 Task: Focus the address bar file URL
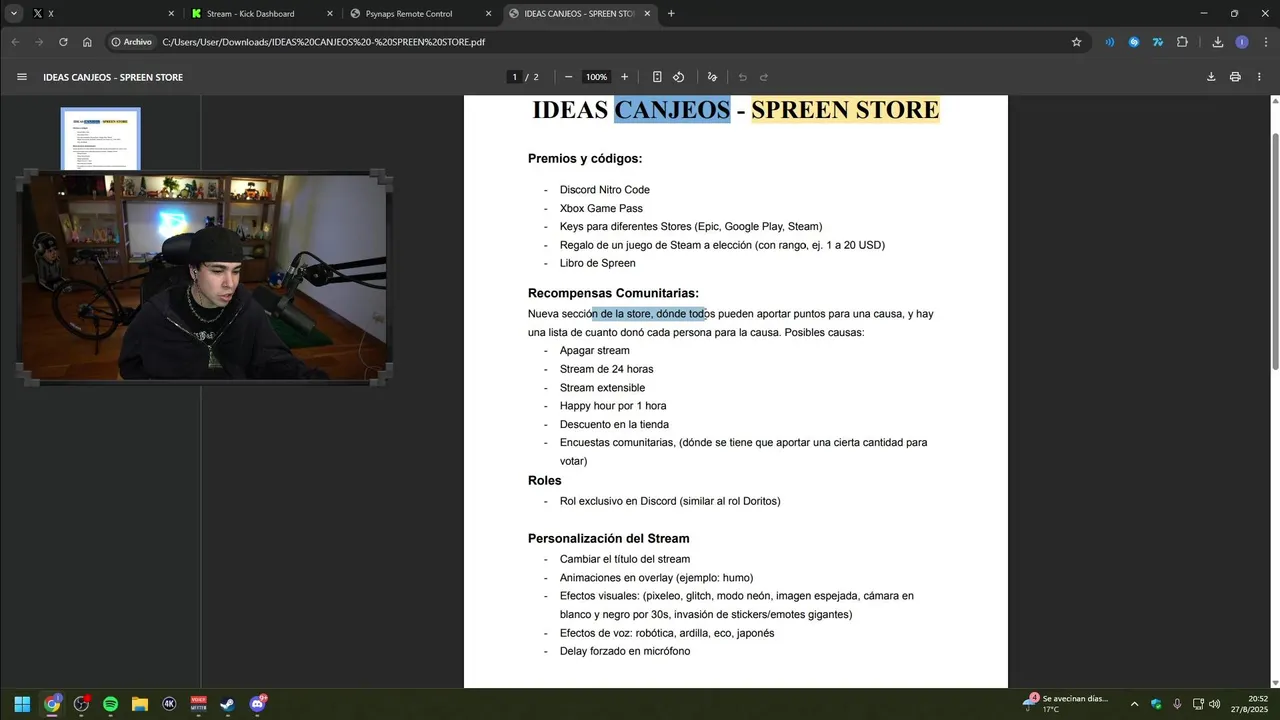(323, 42)
